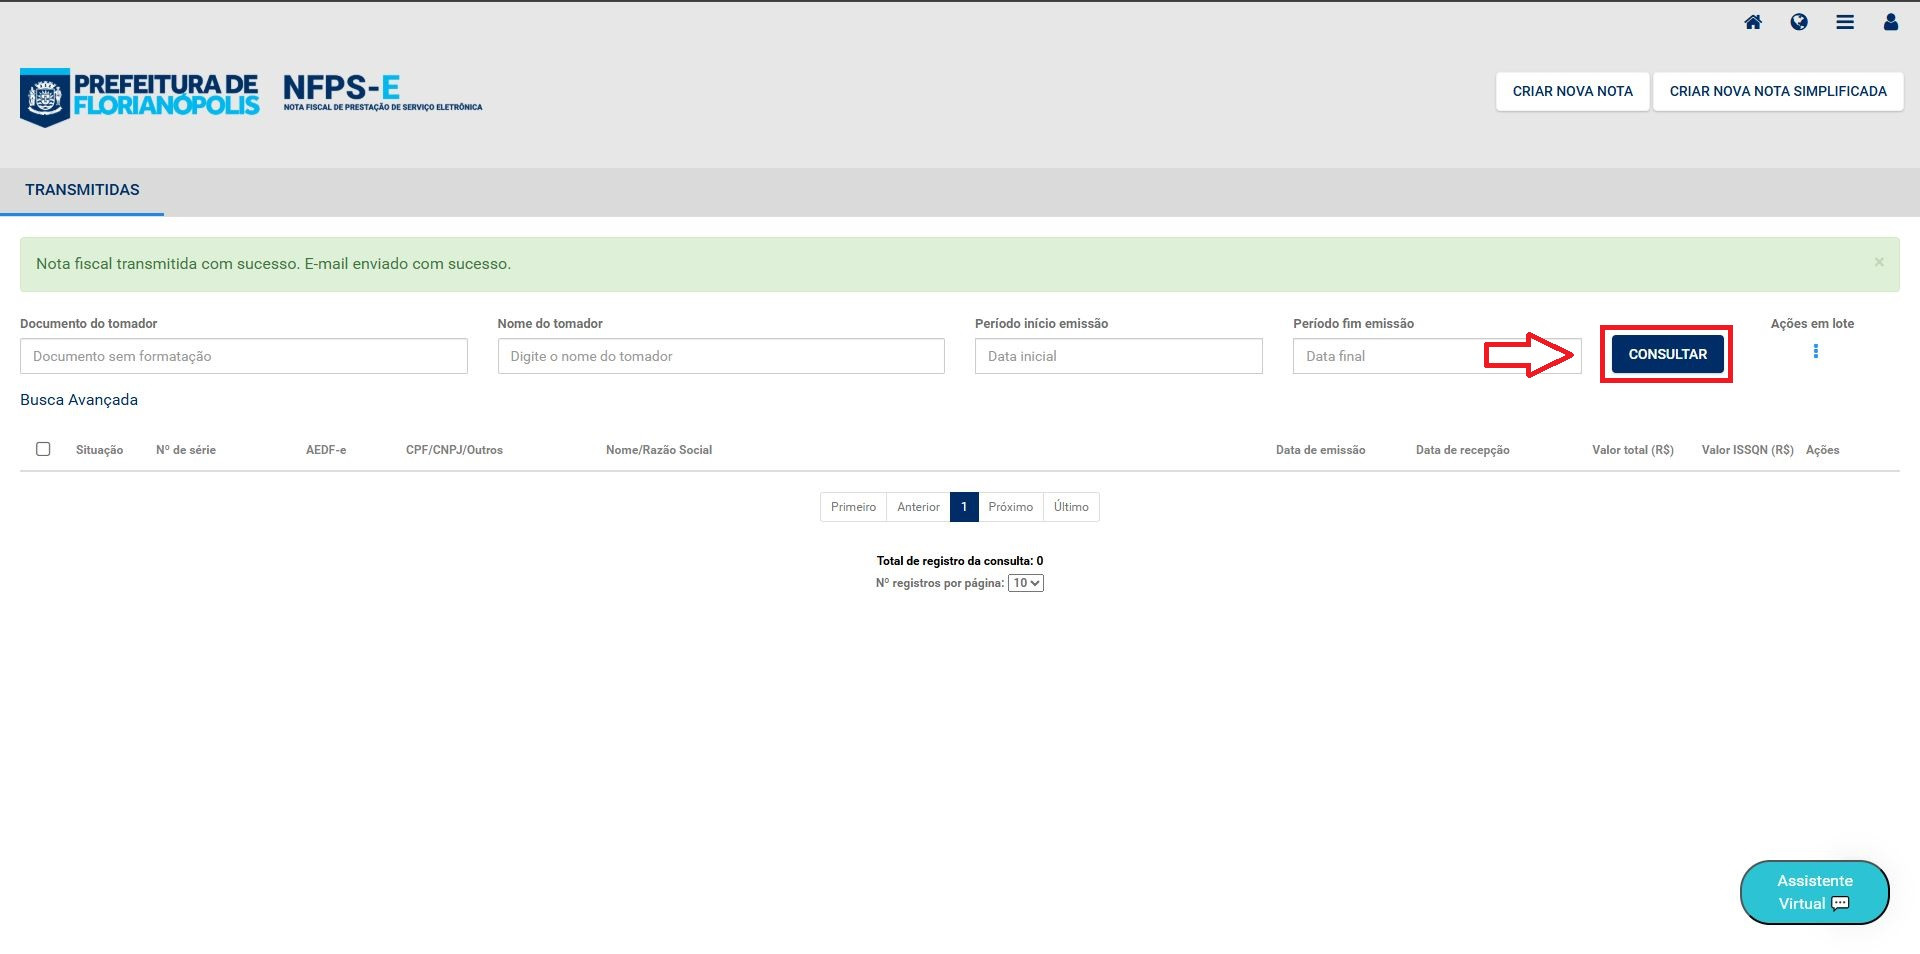Toggle the select-all checkbox in table header

(x=43, y=449)
